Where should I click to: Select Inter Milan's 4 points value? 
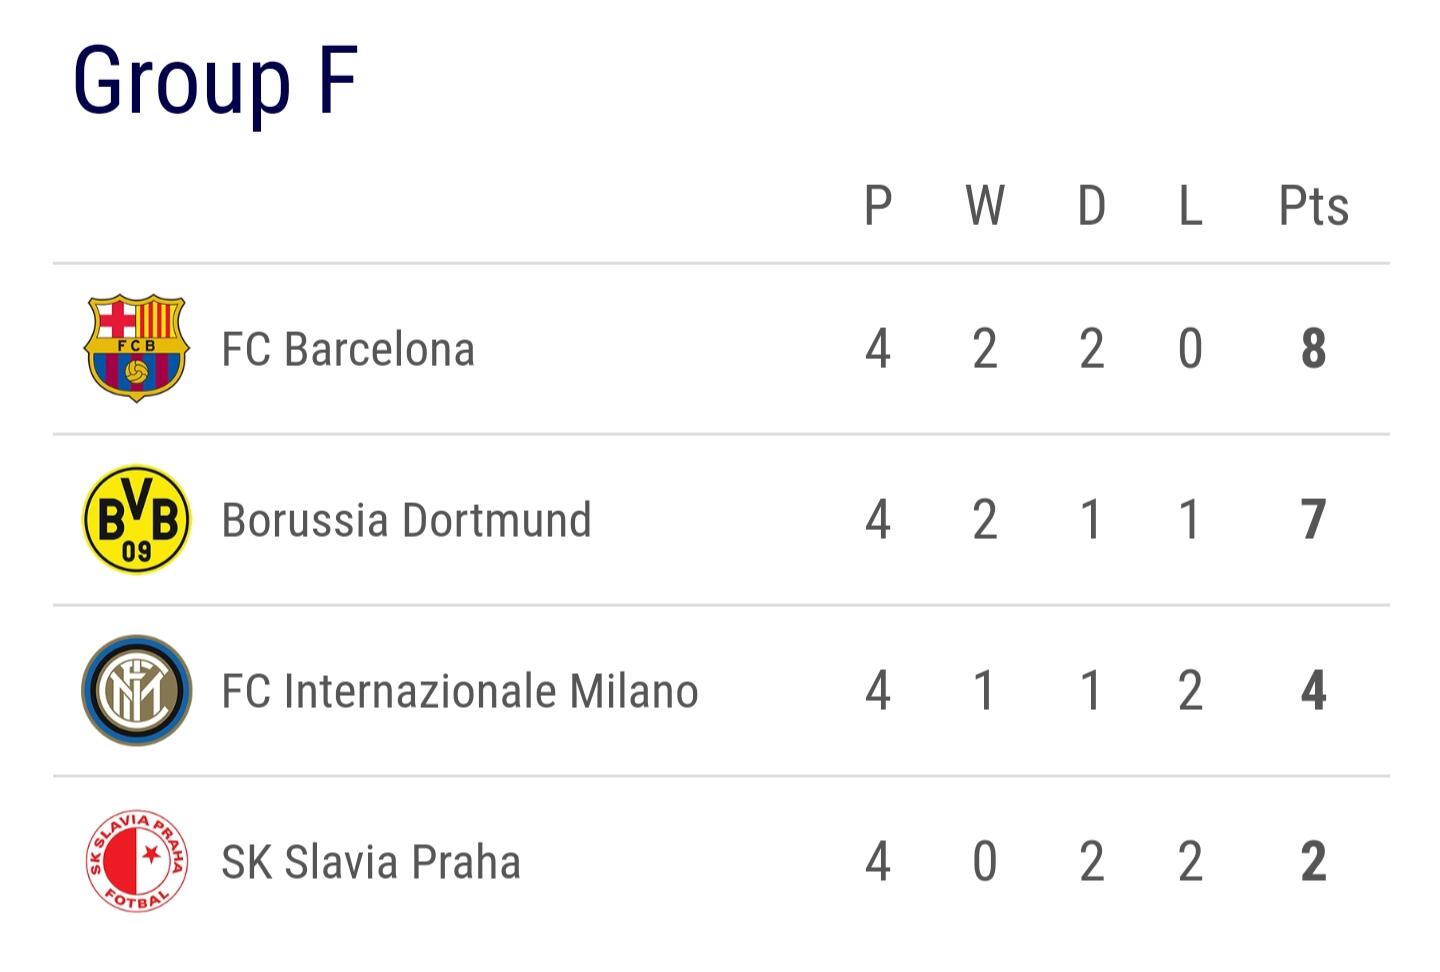(1314, 691)
